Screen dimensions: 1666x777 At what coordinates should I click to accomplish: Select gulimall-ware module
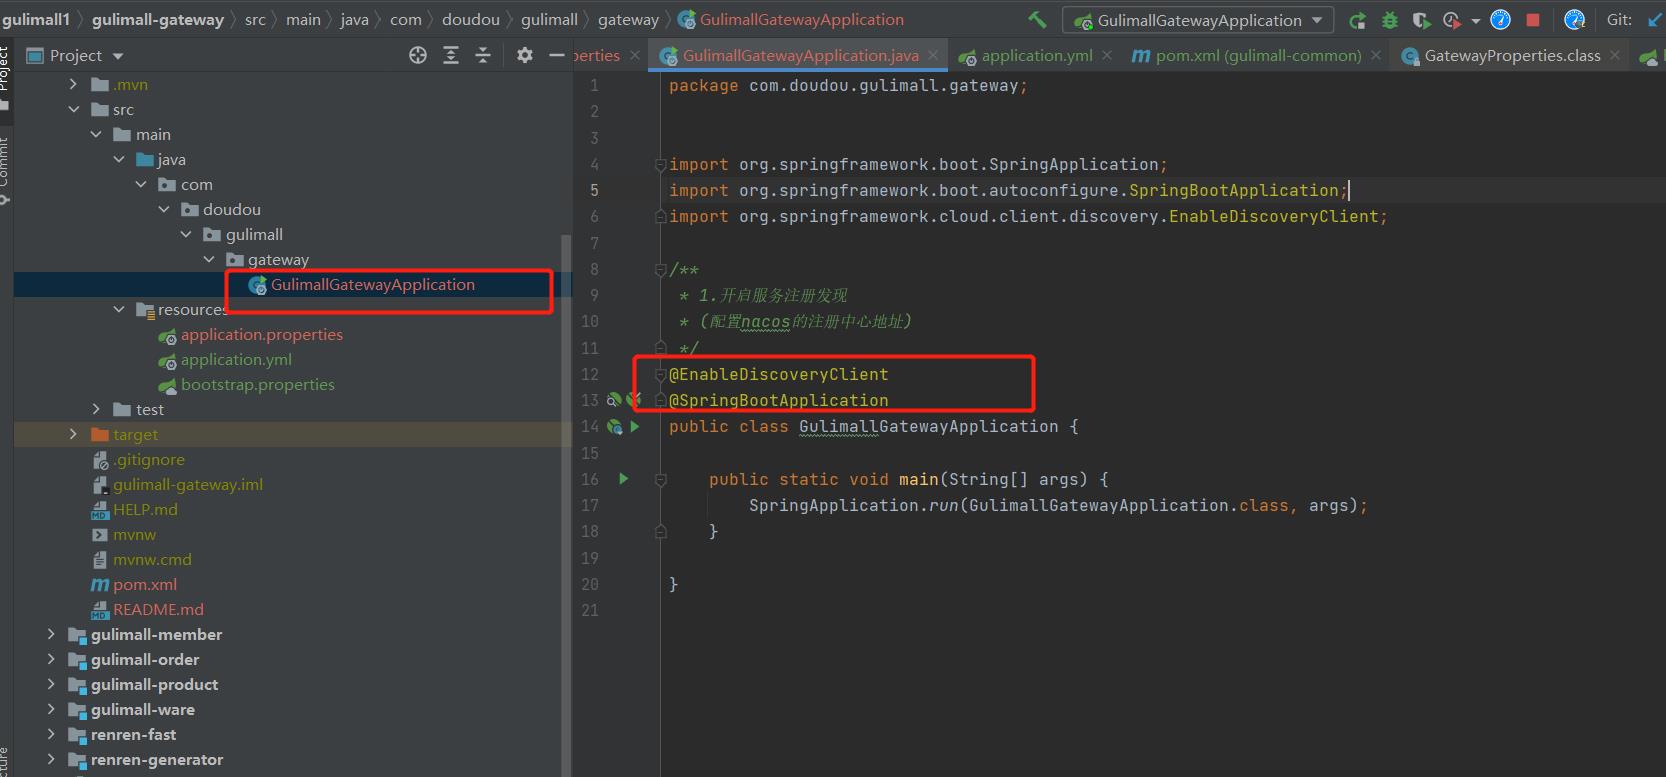[x=142, y=710]
